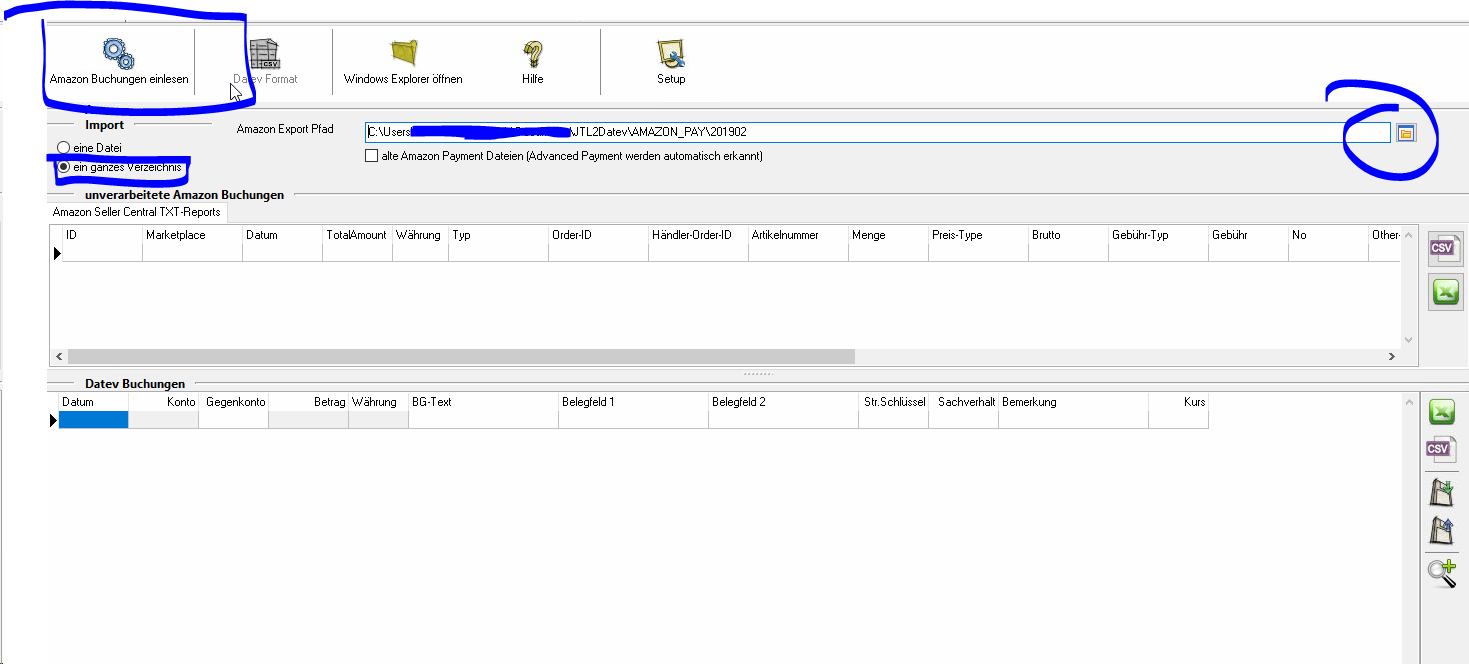The image size is (1469, 664).
Task: Click the Gebühr column header
Action: click(1249, 235)
